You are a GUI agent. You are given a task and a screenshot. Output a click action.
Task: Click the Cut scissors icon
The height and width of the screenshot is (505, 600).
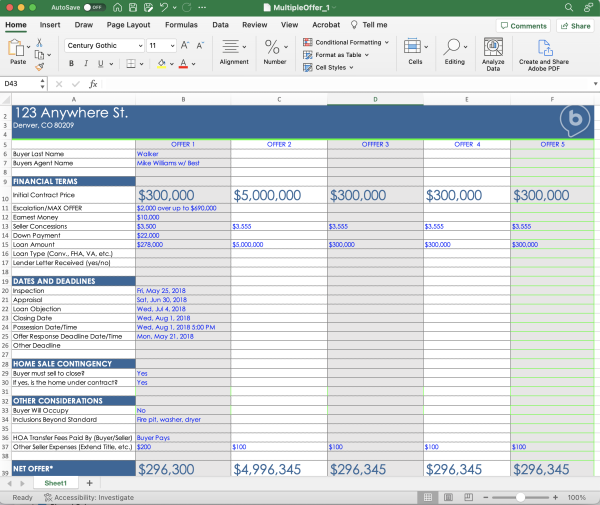(40, 42)
